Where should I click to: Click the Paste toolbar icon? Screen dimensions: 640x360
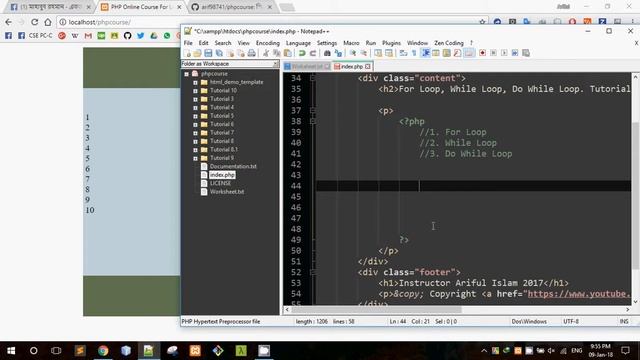[288, 53]
